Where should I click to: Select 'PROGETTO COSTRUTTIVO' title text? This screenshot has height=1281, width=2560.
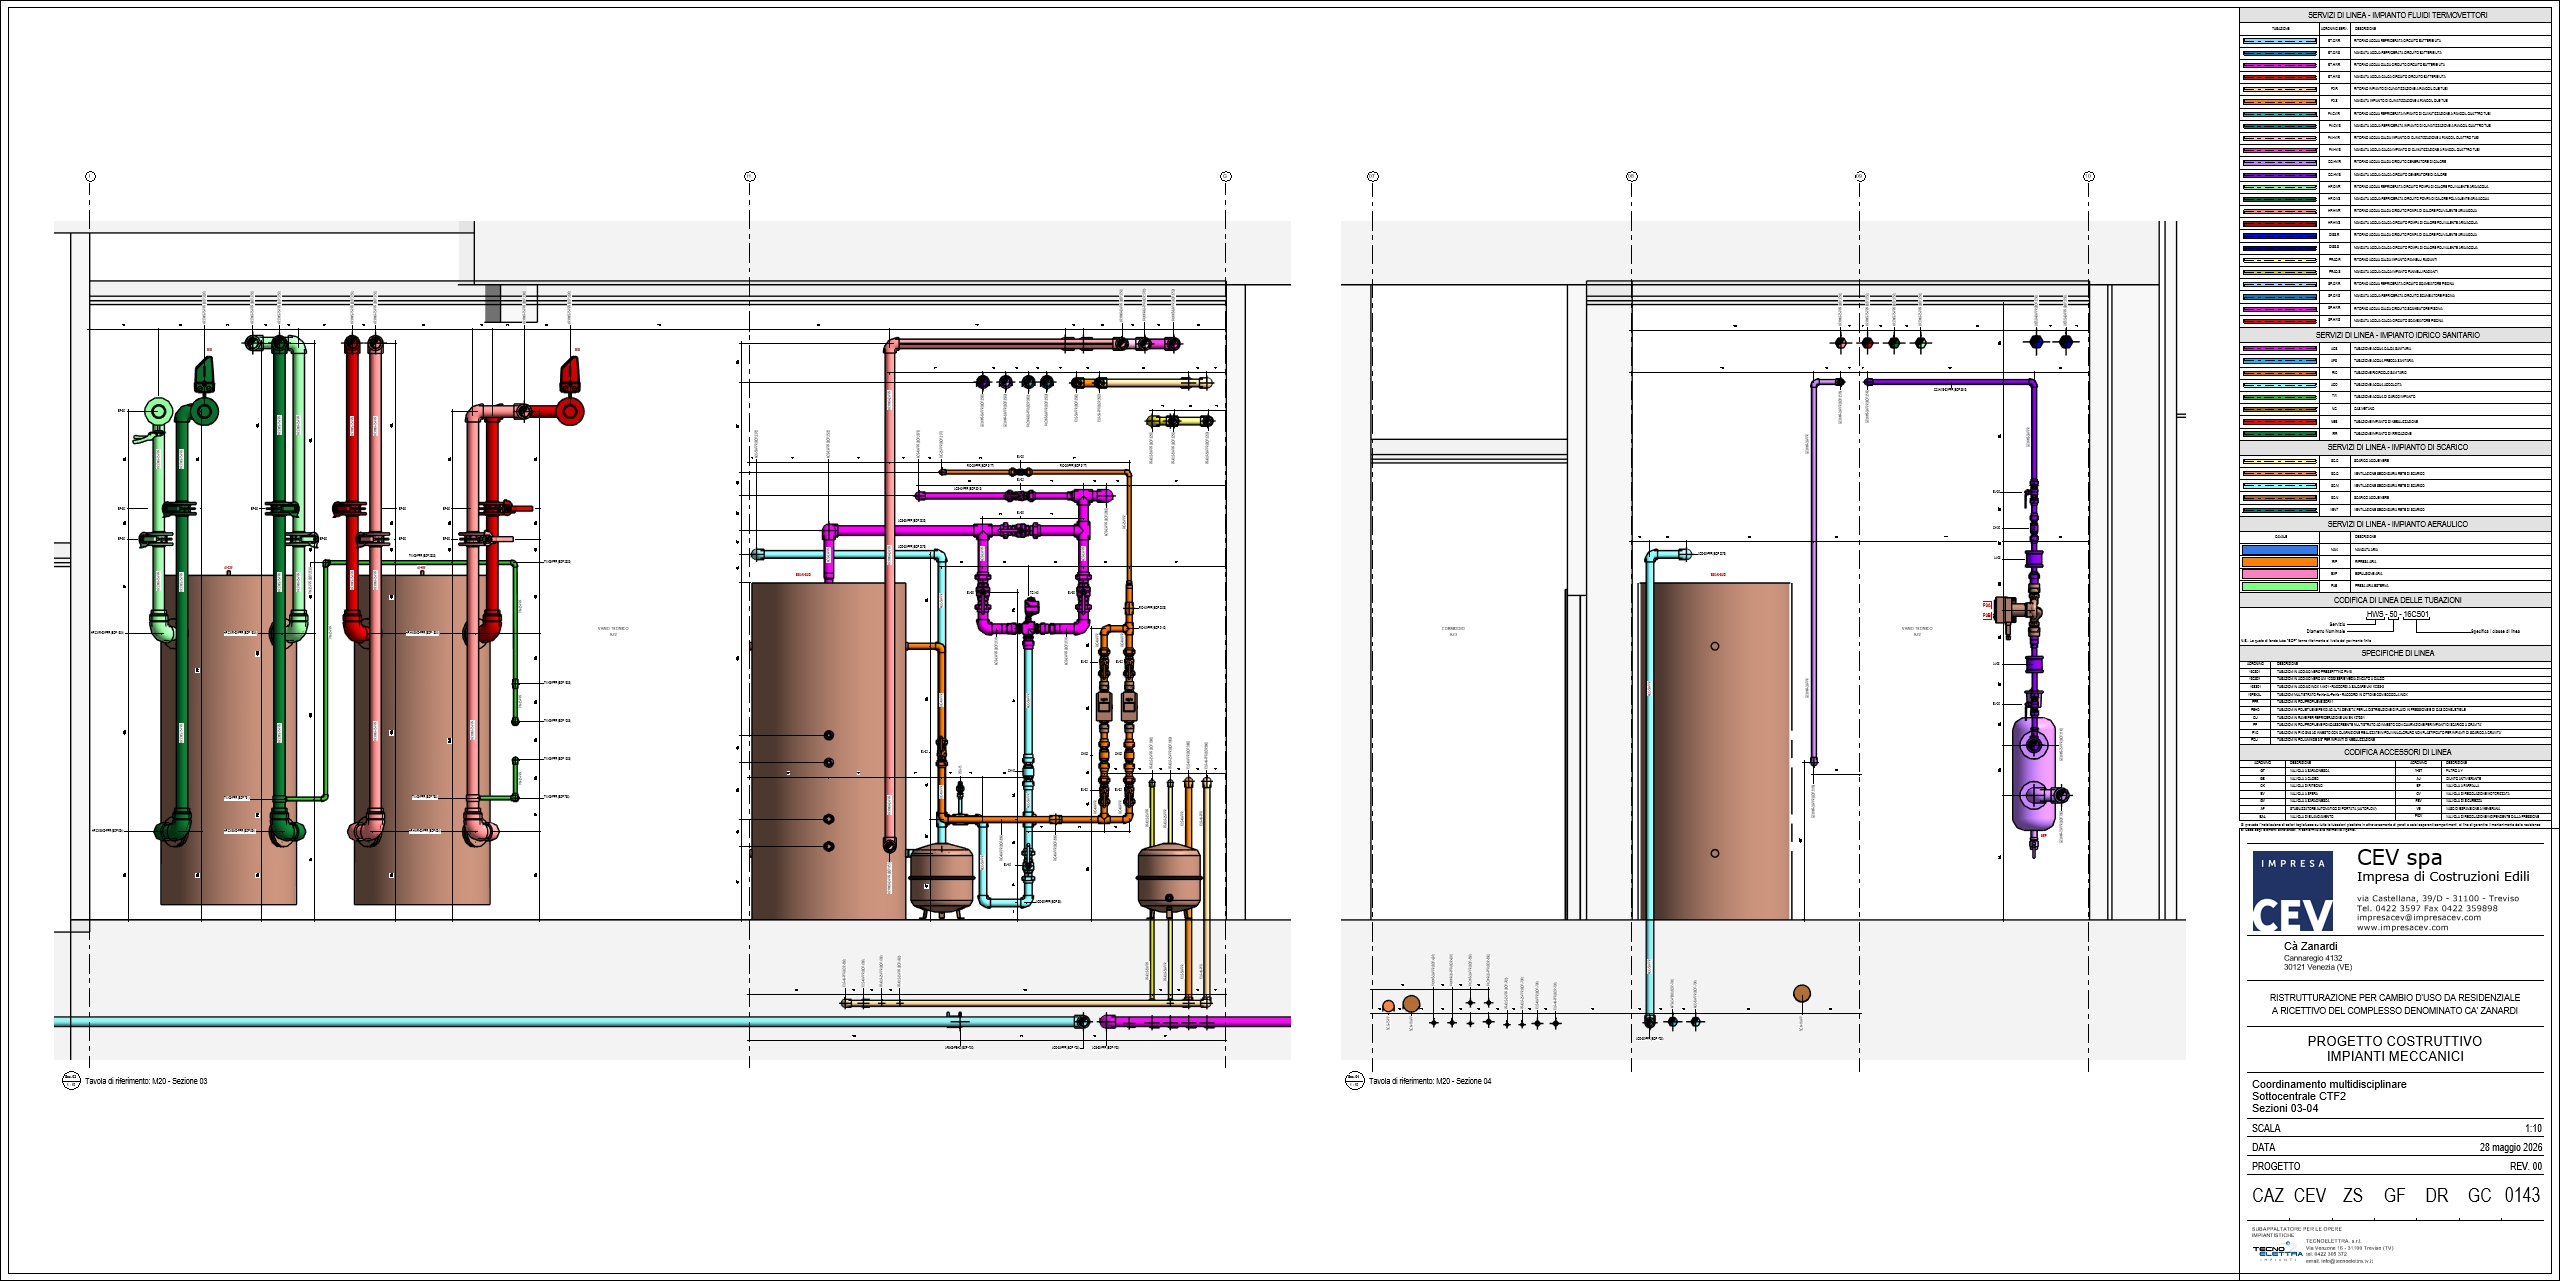coord(2394,1041)
